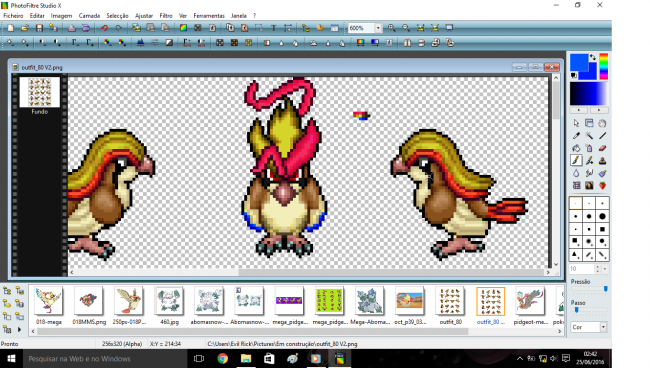The image size is (650, 368).
Task: Open the Ferramentas menu
Action: click(209, 16)
